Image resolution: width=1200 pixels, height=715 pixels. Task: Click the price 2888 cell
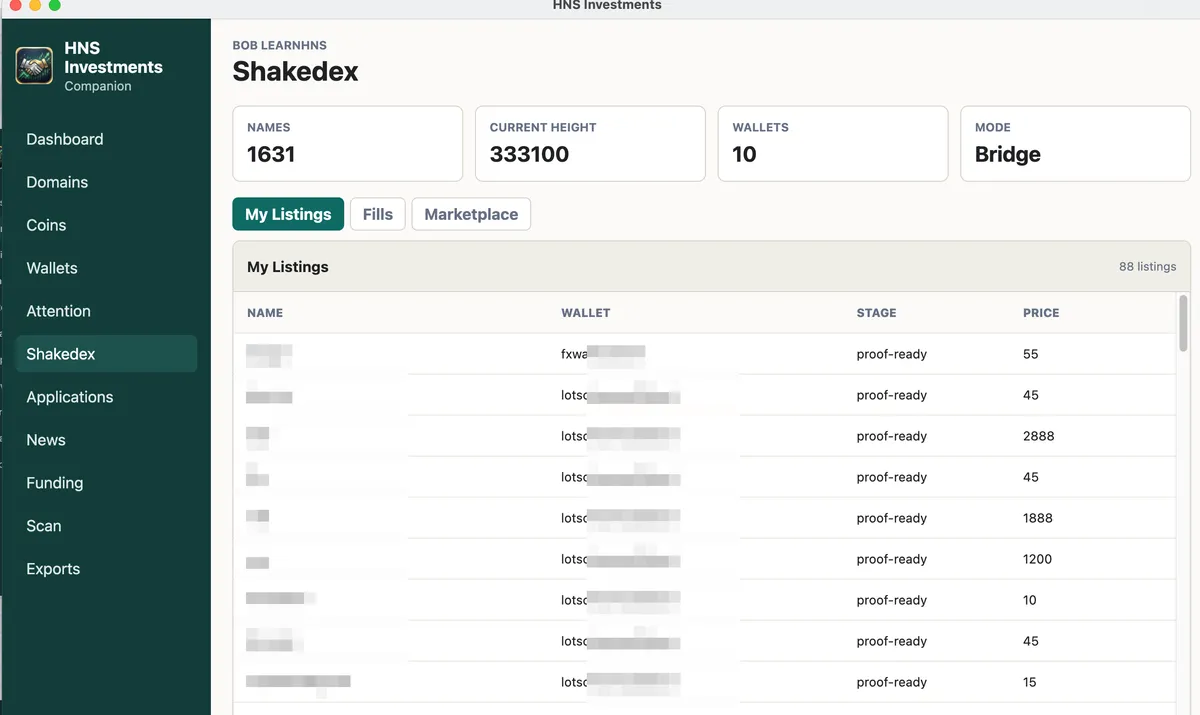click(x=1039, y=436)
